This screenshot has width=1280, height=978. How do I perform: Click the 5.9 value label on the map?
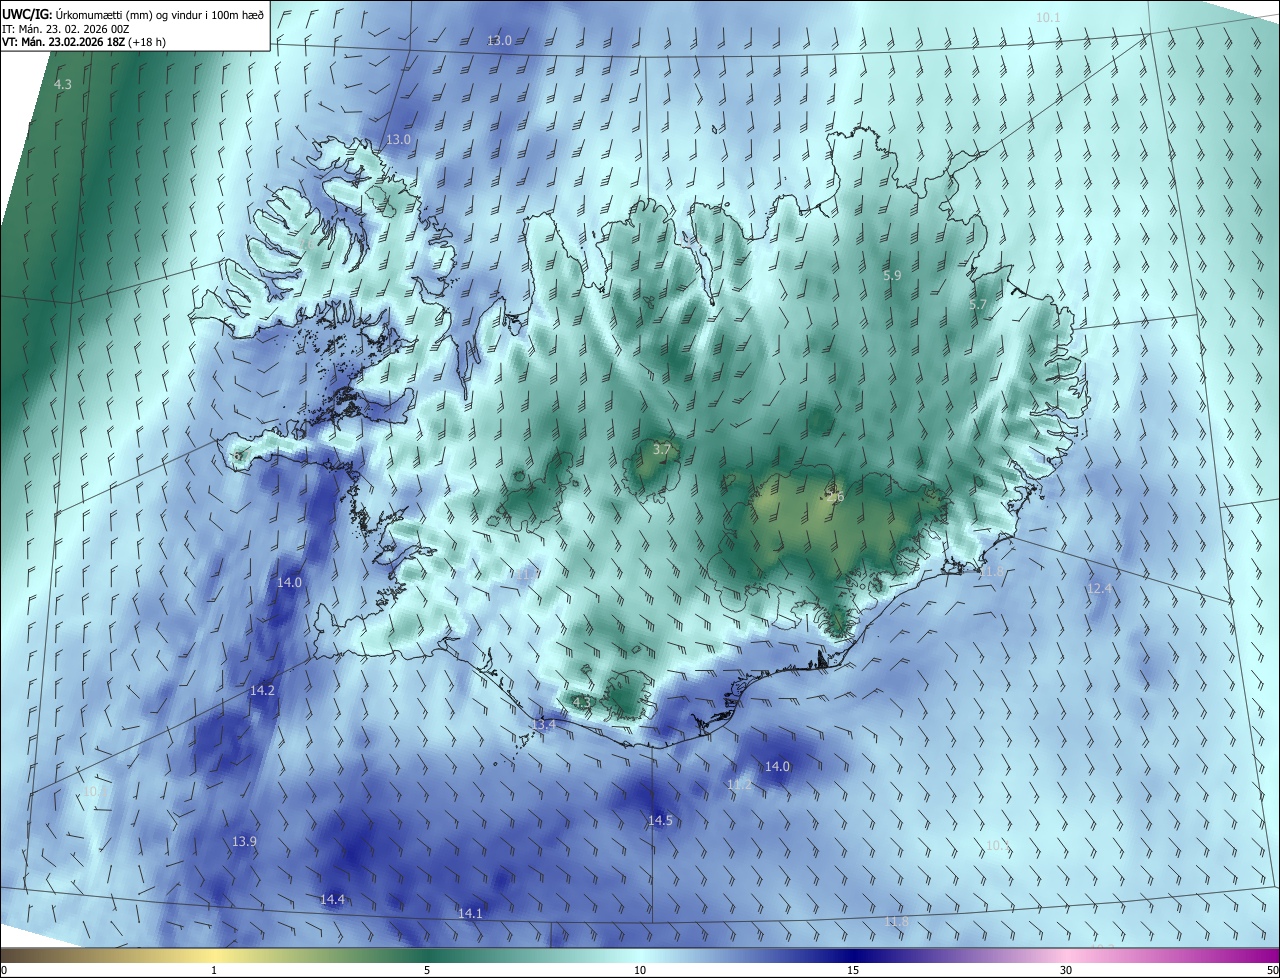tap(892, 275)
